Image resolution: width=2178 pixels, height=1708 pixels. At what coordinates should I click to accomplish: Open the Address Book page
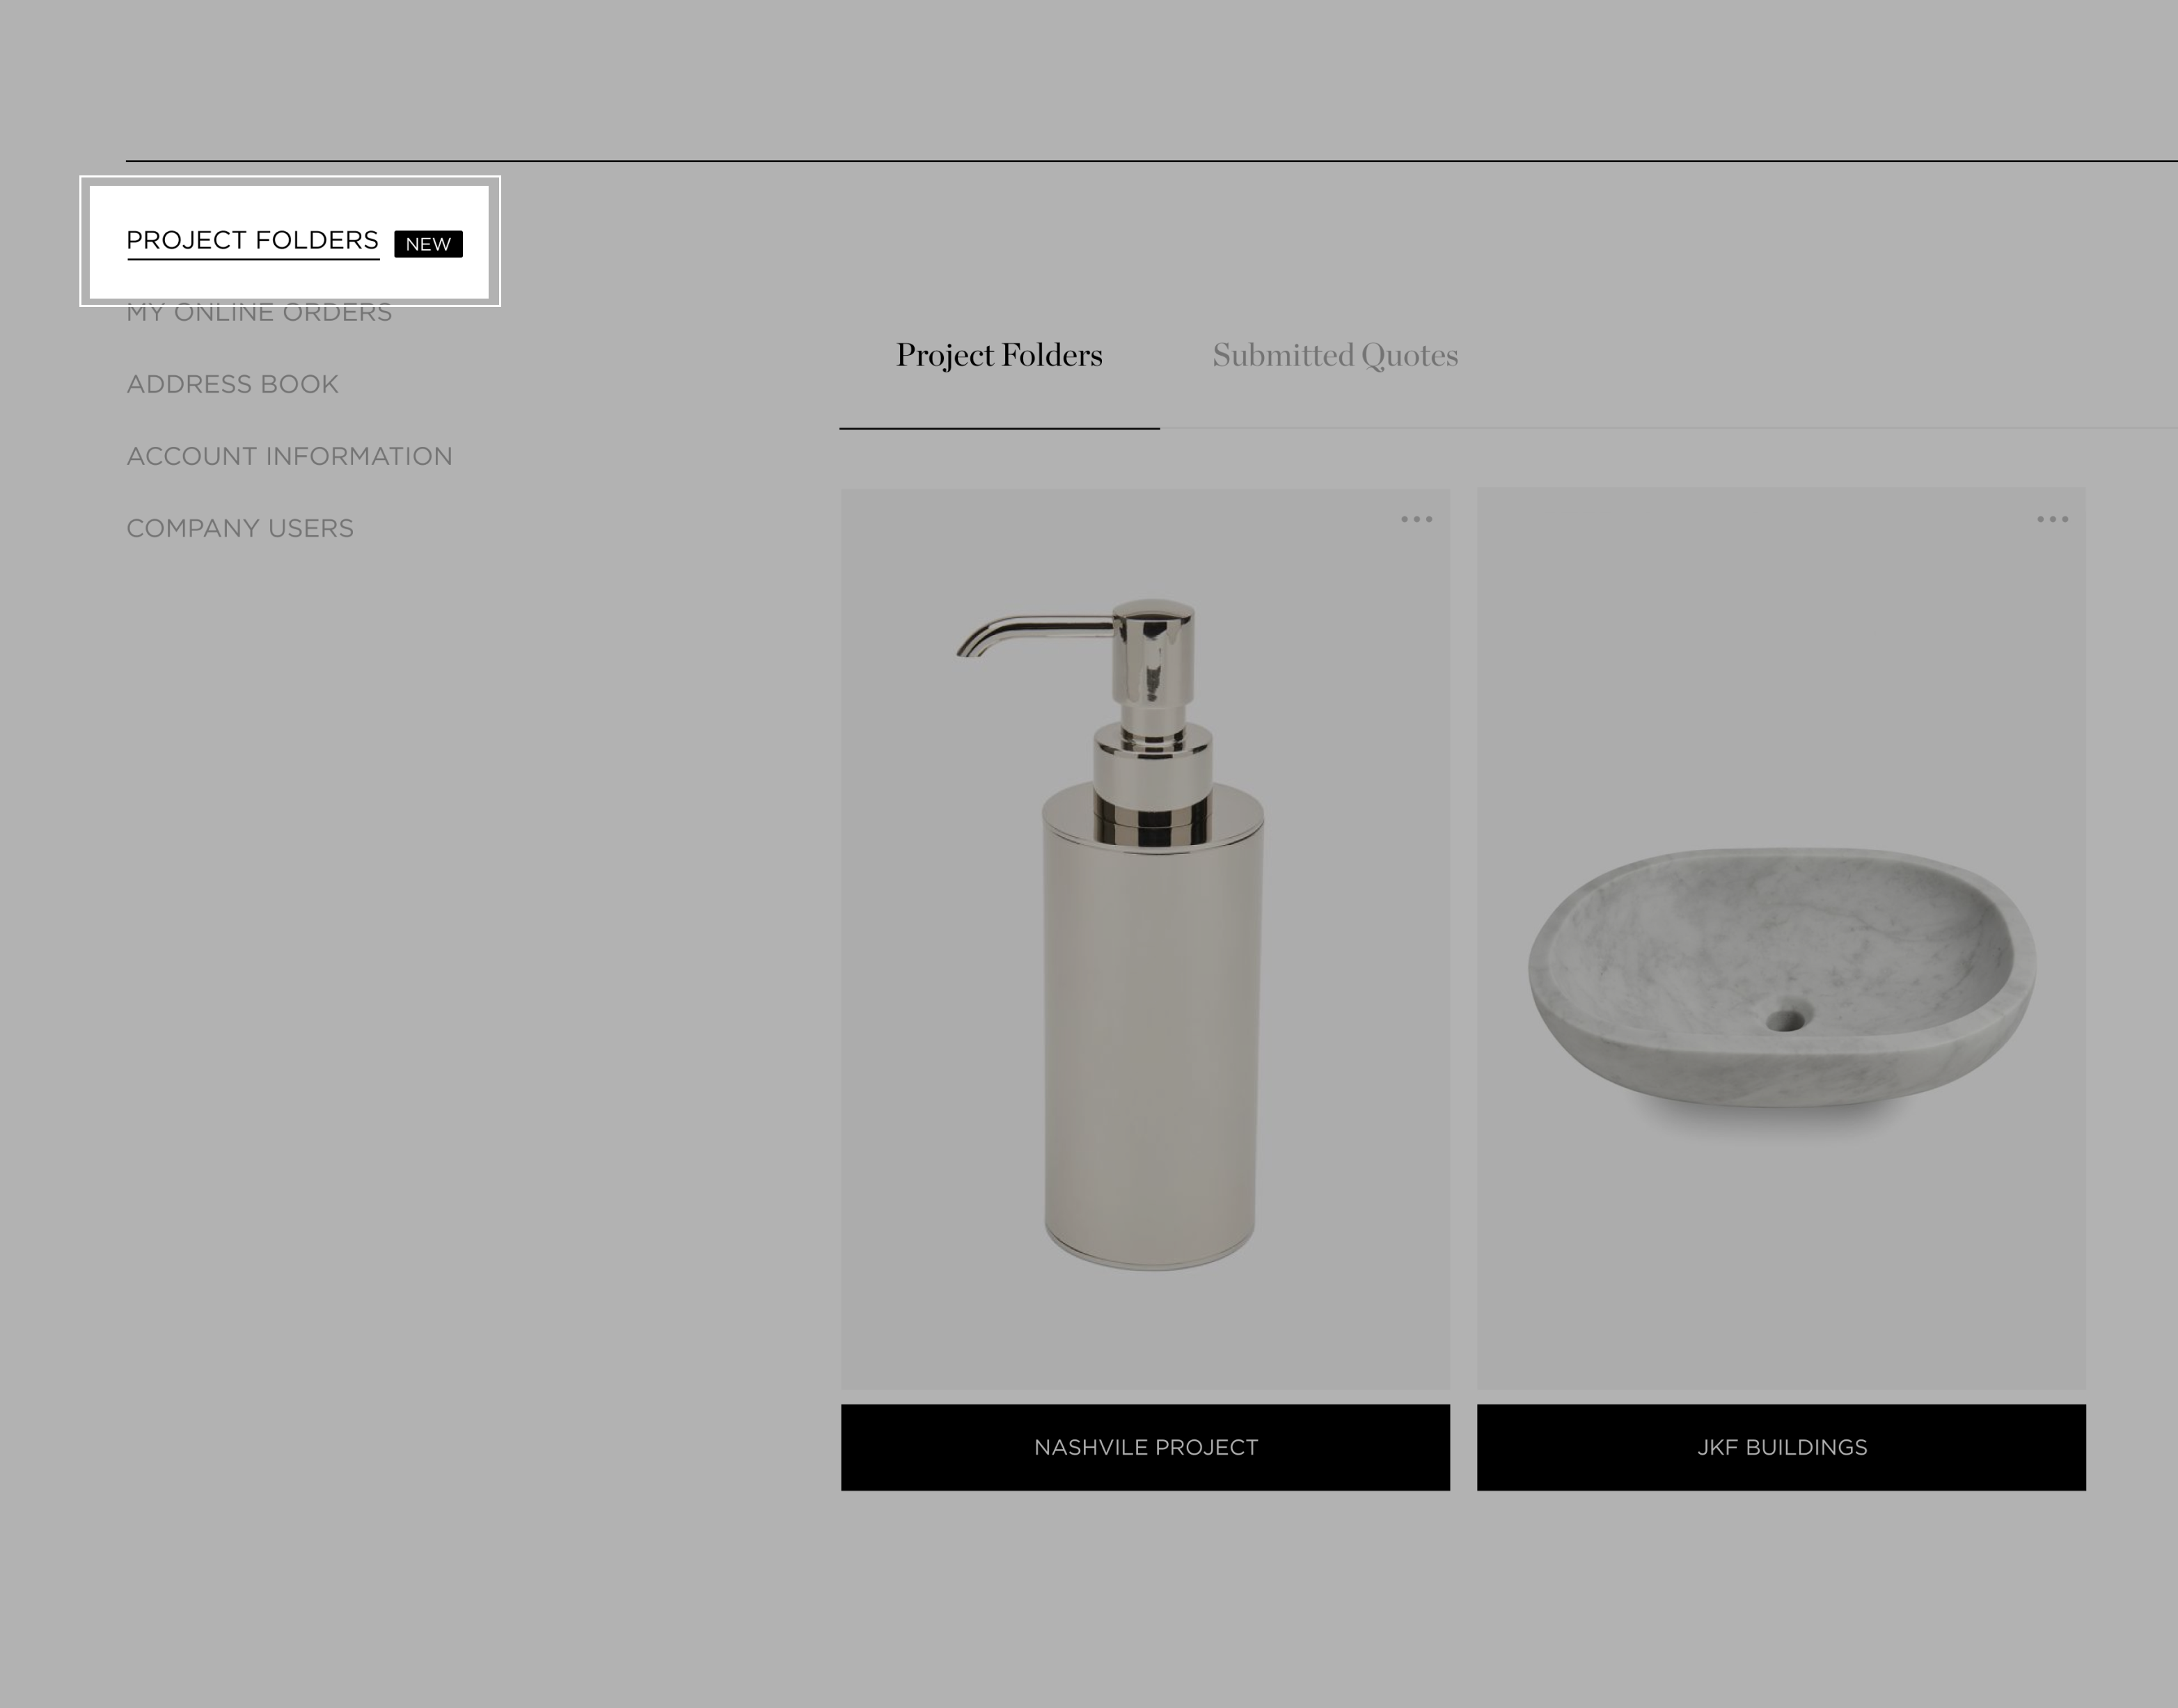tap(232, 384)
